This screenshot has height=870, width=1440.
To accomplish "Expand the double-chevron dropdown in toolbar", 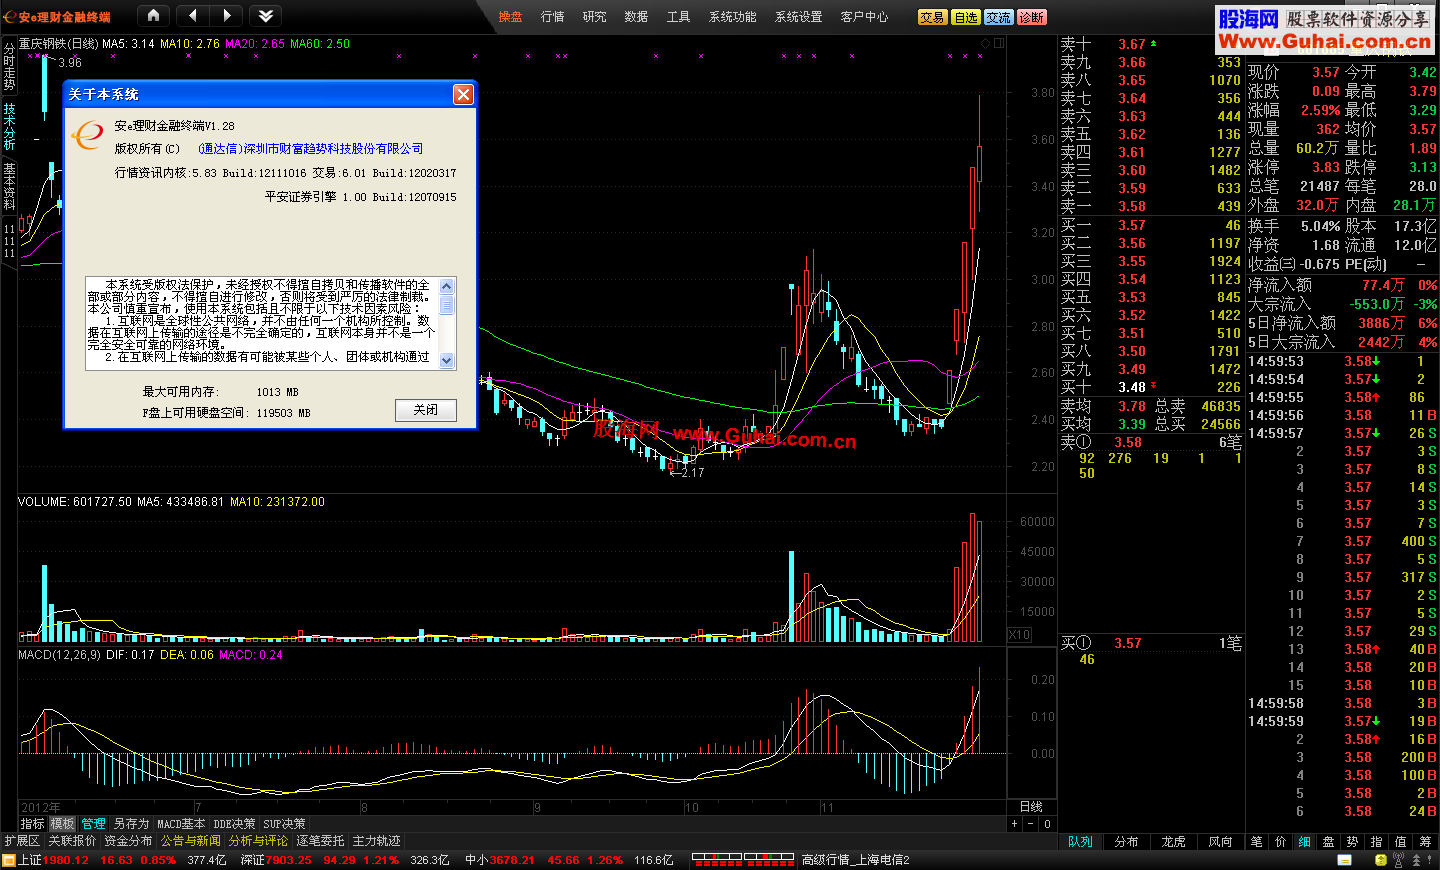I will tap(265, 16).
